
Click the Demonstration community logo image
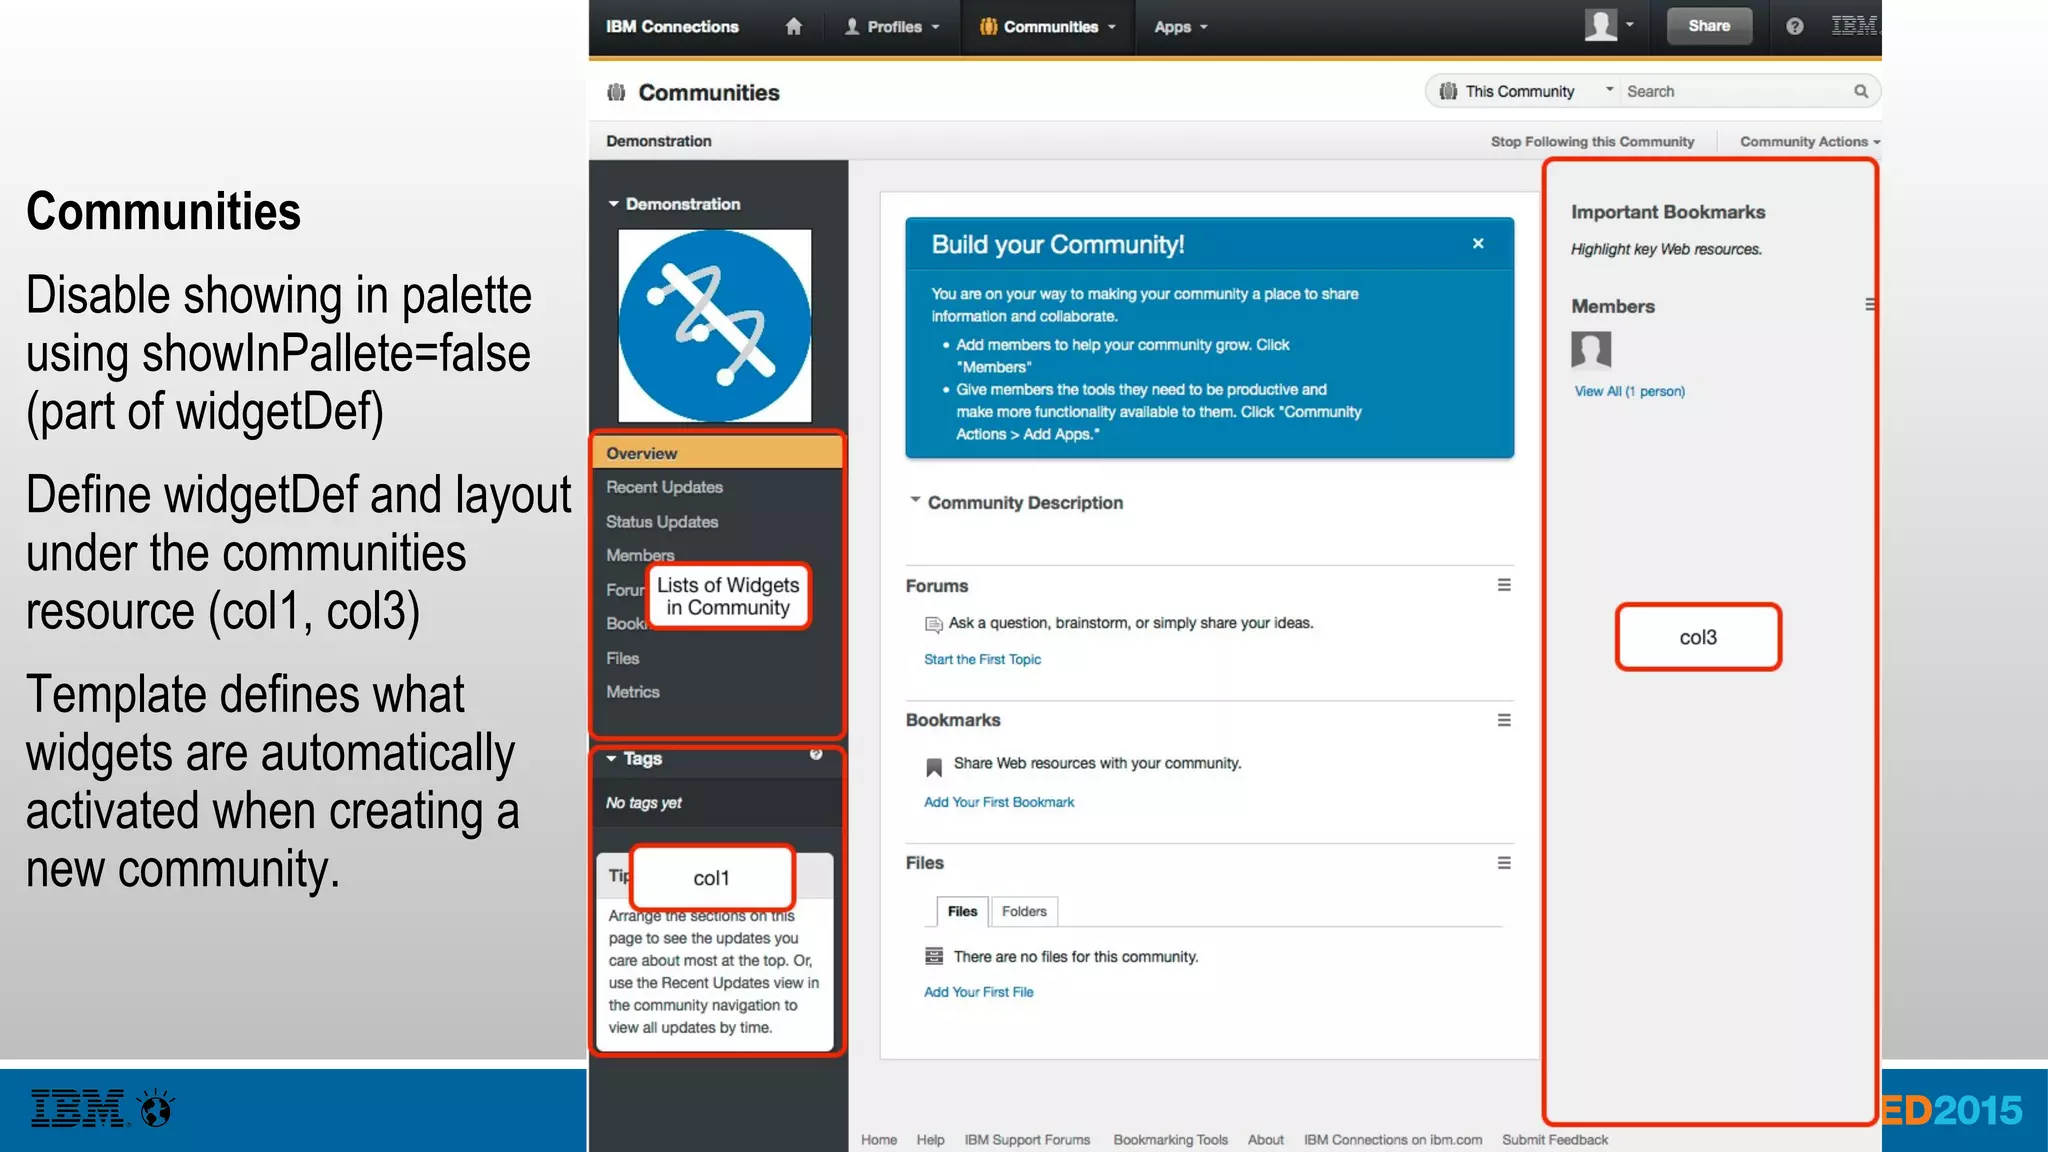click(x=715, y=325)
